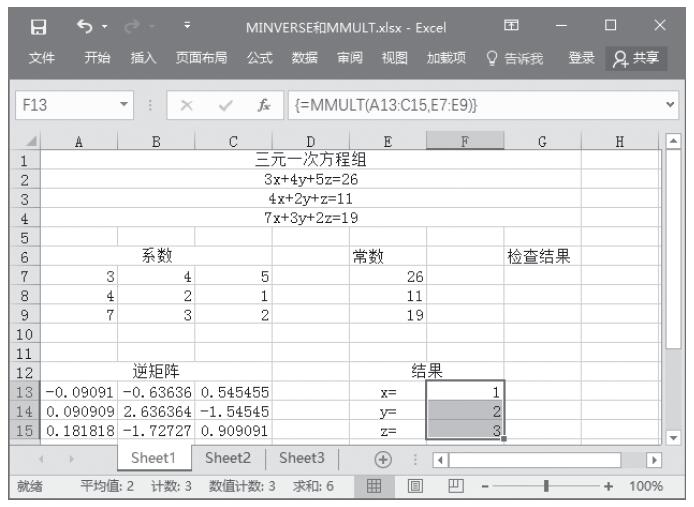694x507 pixels.
Task: Switch to the Sheet2 worksheet tab
Action: coord(229,458)
